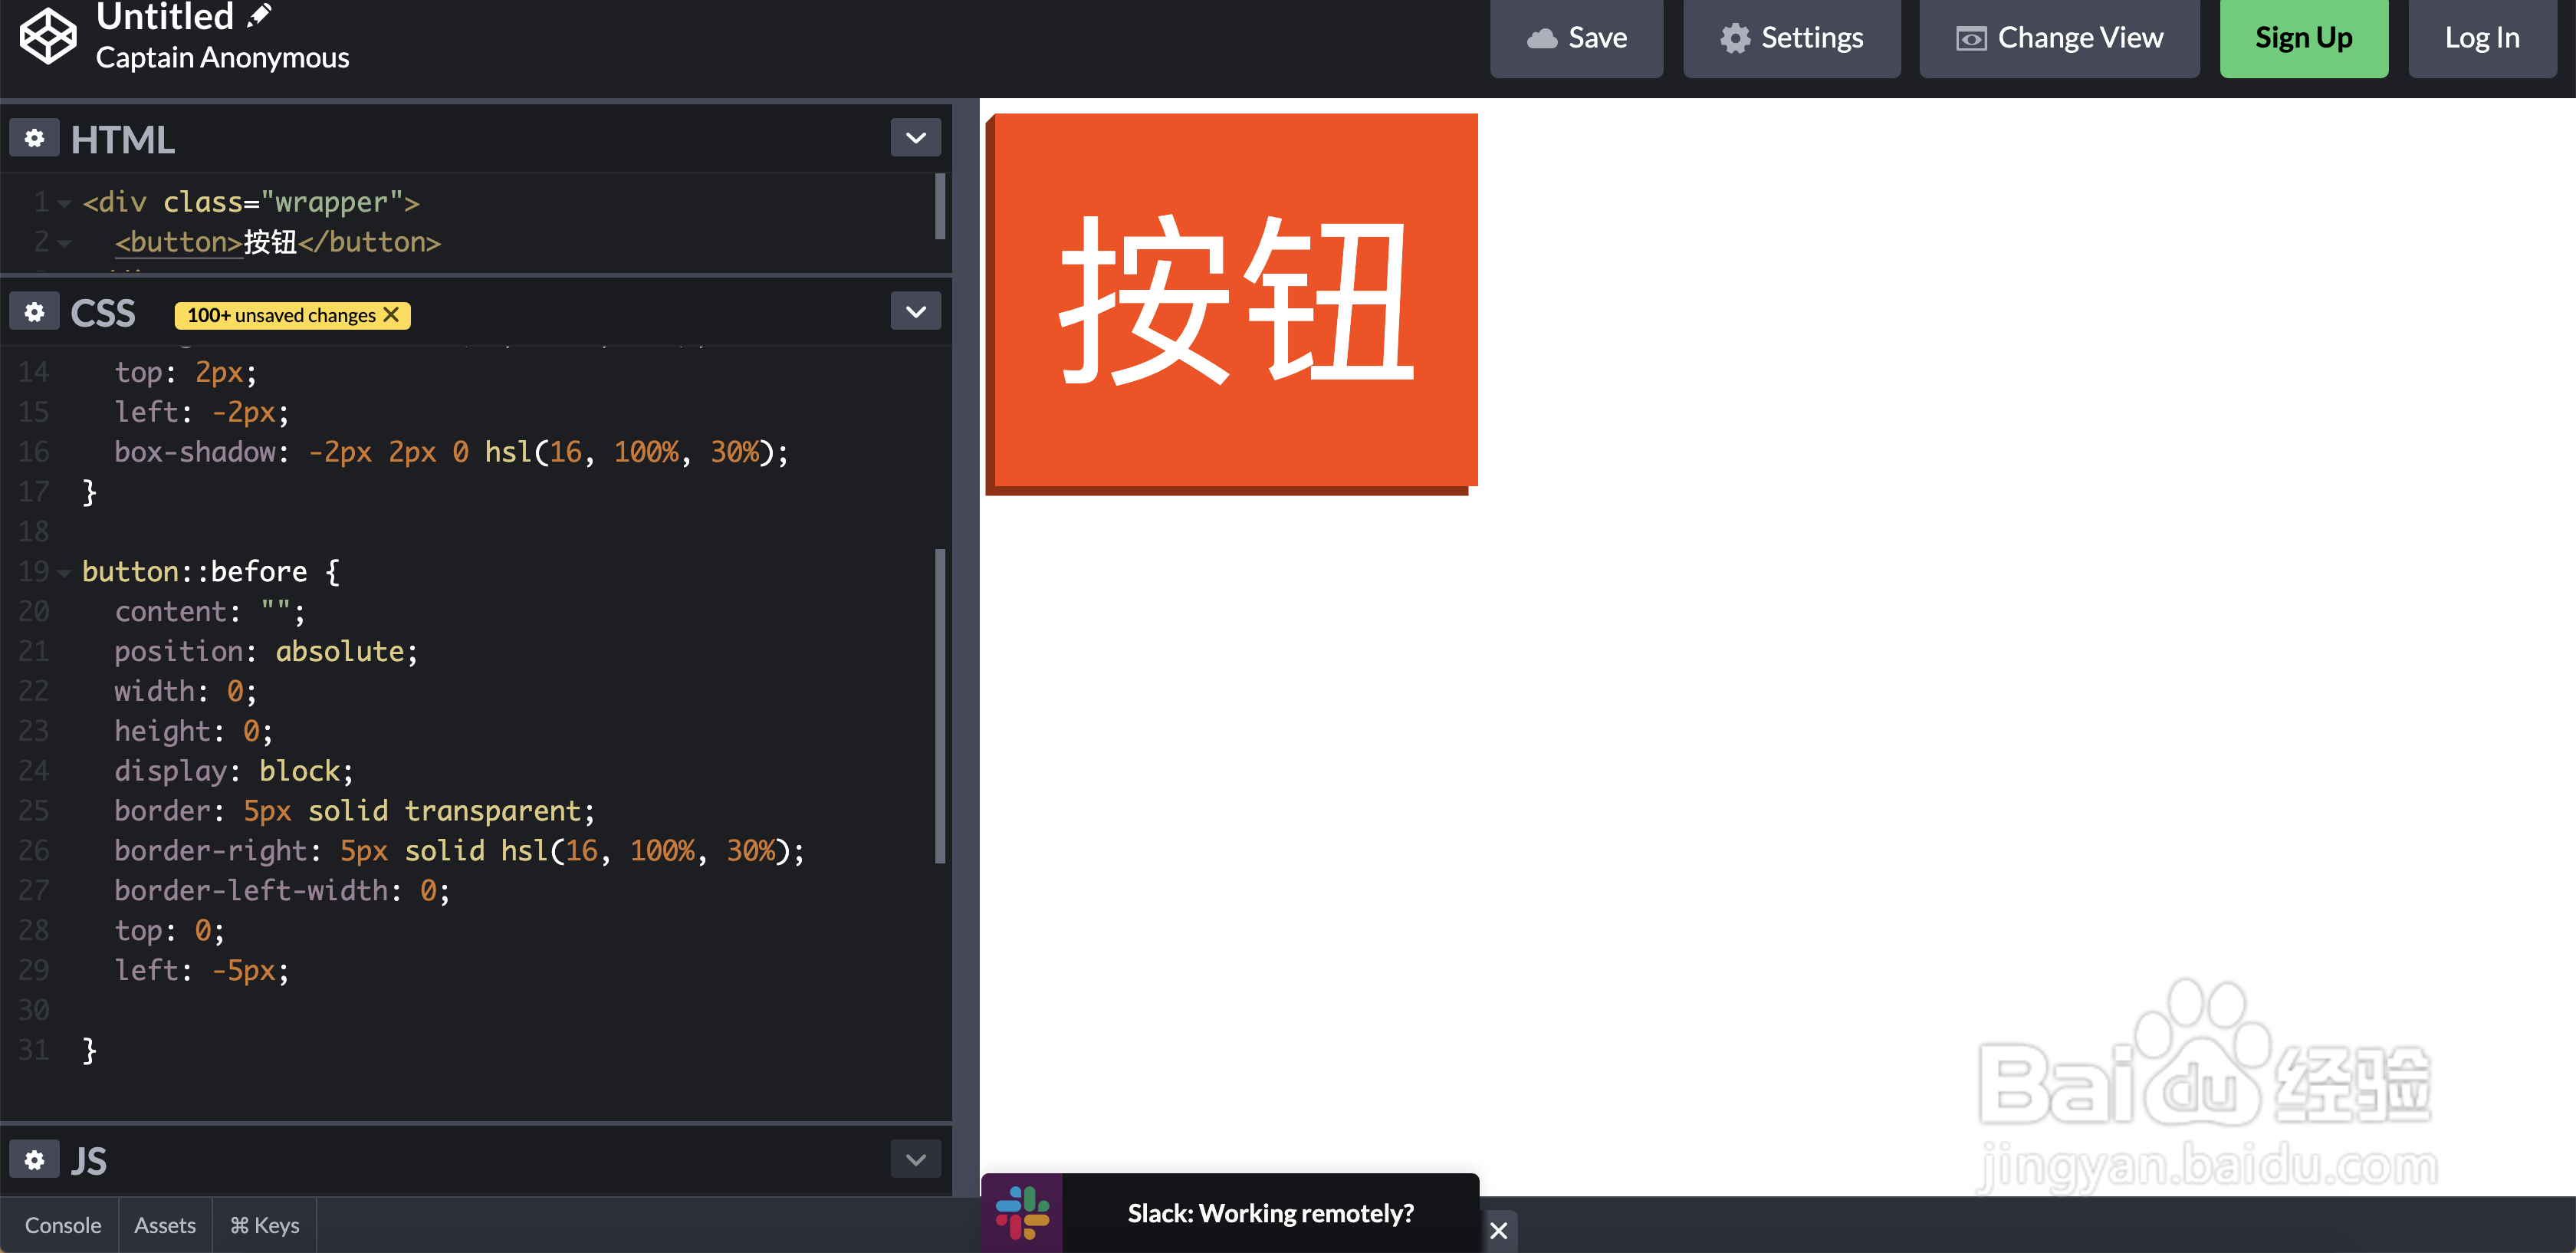Open the CSS panel dropdown menu
2576x1253 pixels.
(915, 312)
